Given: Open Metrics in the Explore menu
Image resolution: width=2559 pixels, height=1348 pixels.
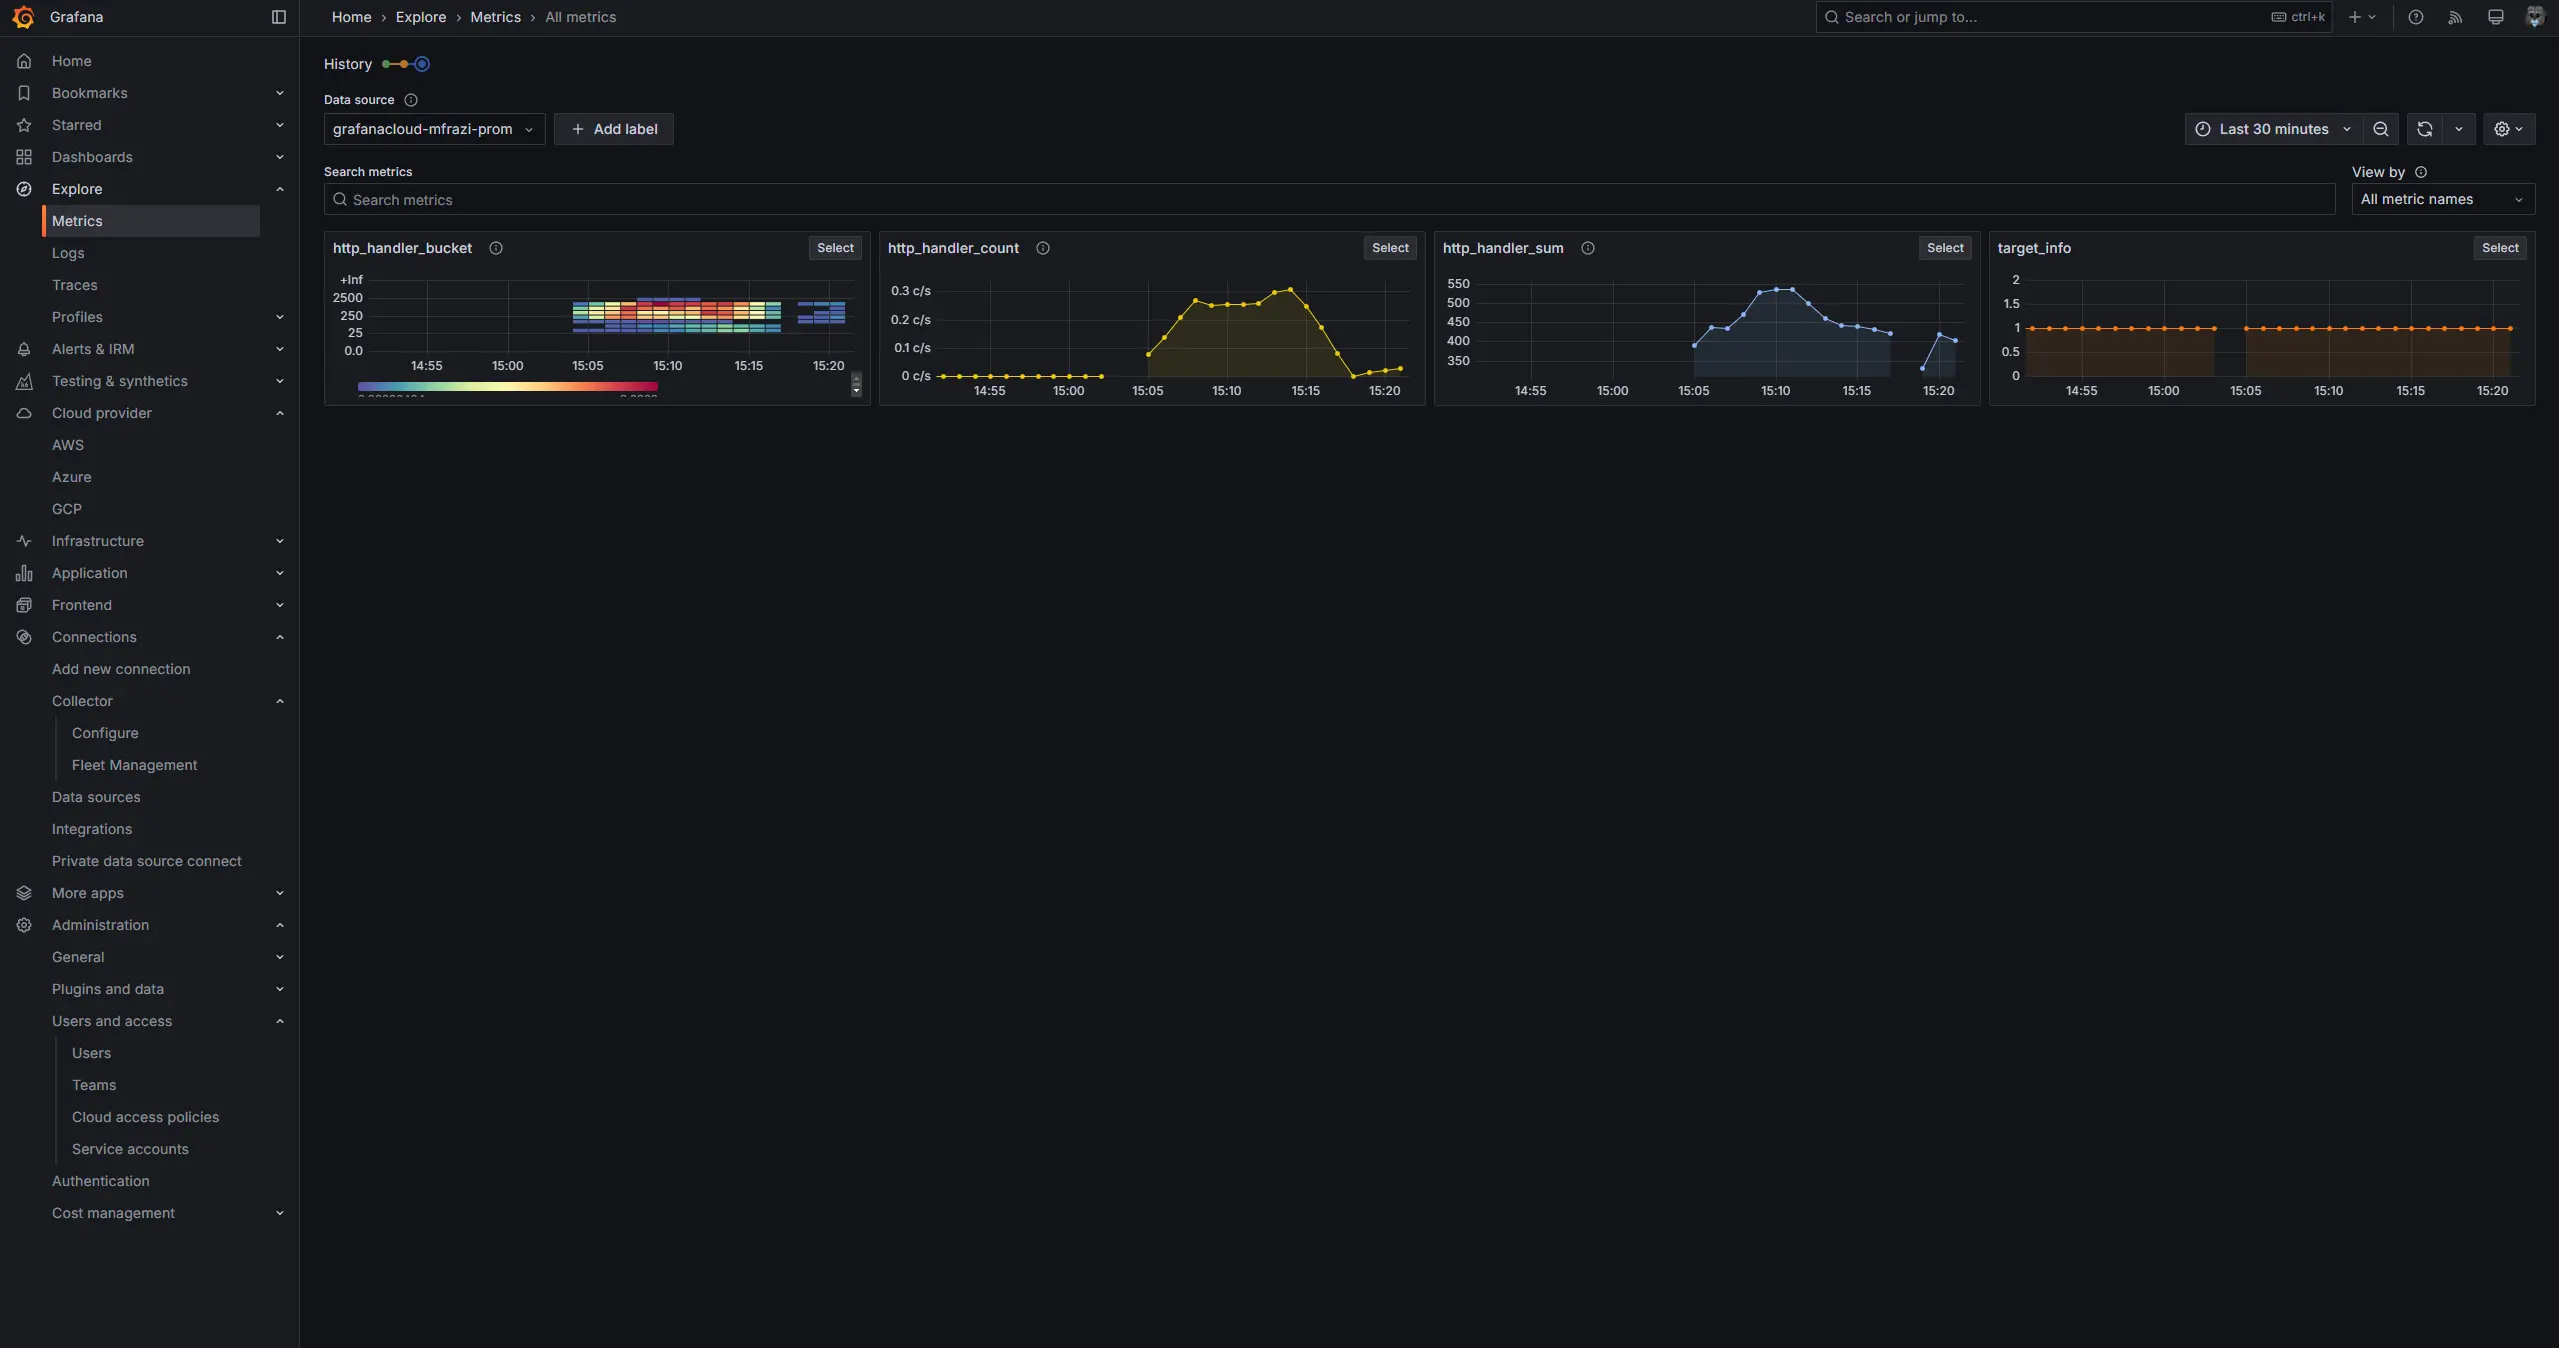Looking at the screenshot, I should tap(151, 221).
